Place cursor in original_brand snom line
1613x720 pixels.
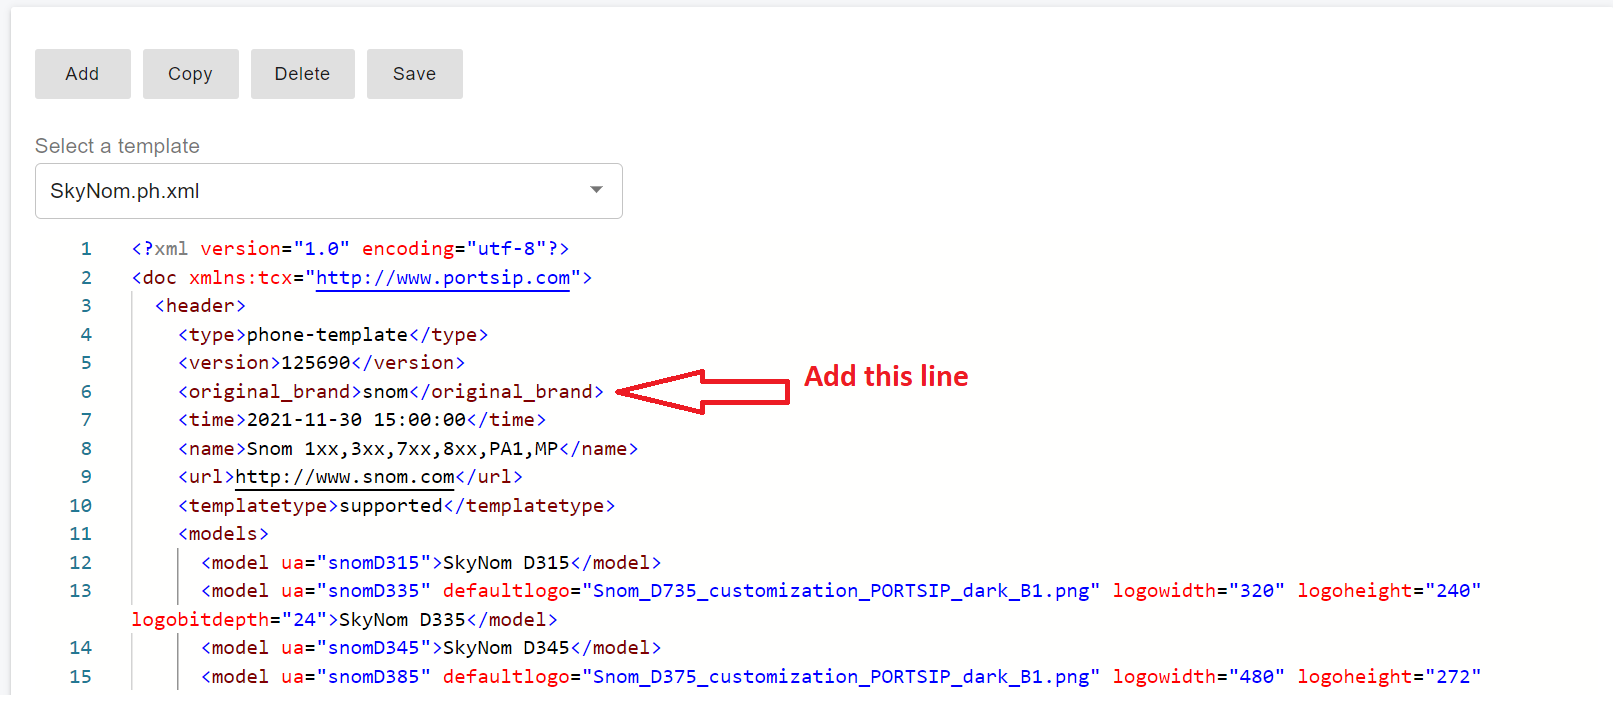tap(390, 392)
